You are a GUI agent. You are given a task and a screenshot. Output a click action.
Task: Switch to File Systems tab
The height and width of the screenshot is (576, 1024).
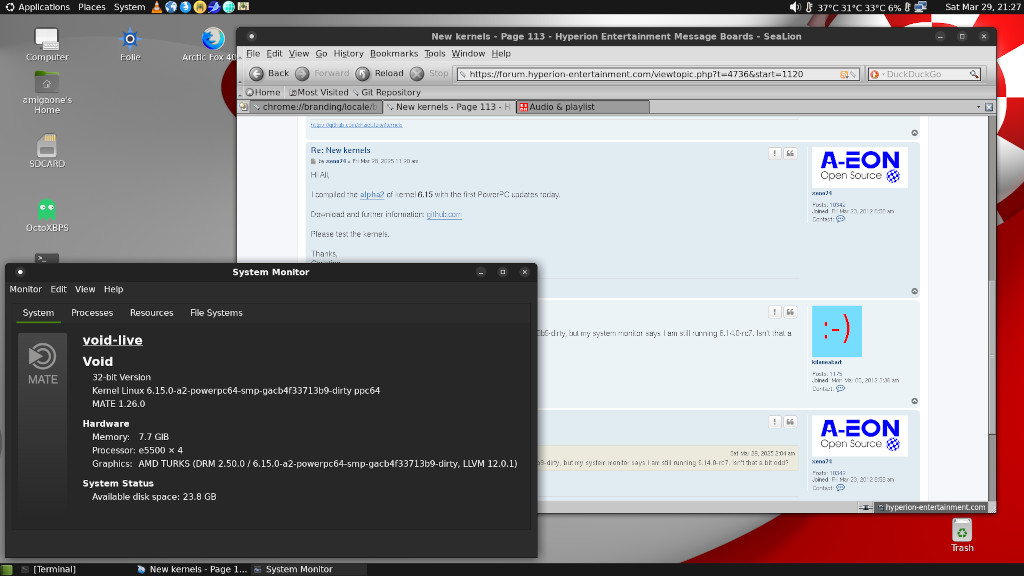[216, 313]
